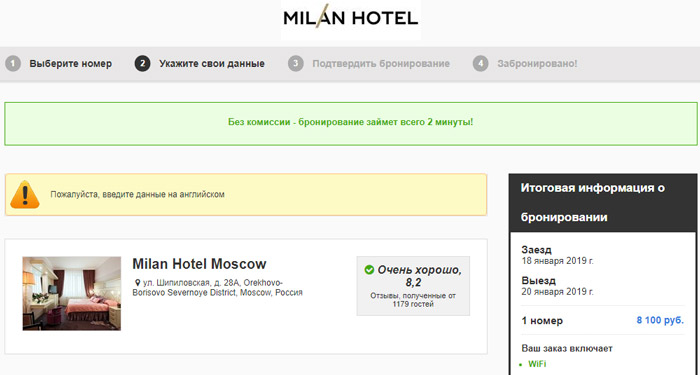Go to 'Выберите номер' step

tap(71, 64)
